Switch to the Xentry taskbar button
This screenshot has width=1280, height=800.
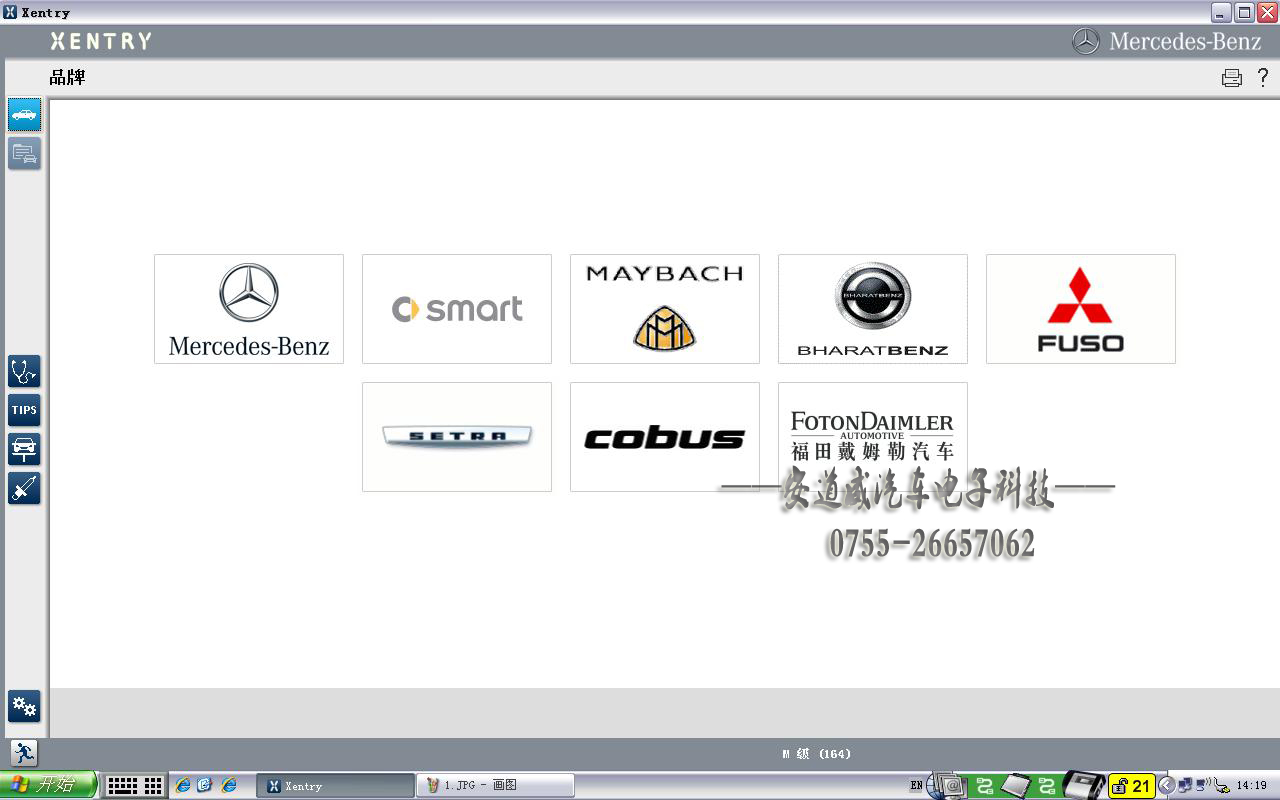(x=335, y=786)
